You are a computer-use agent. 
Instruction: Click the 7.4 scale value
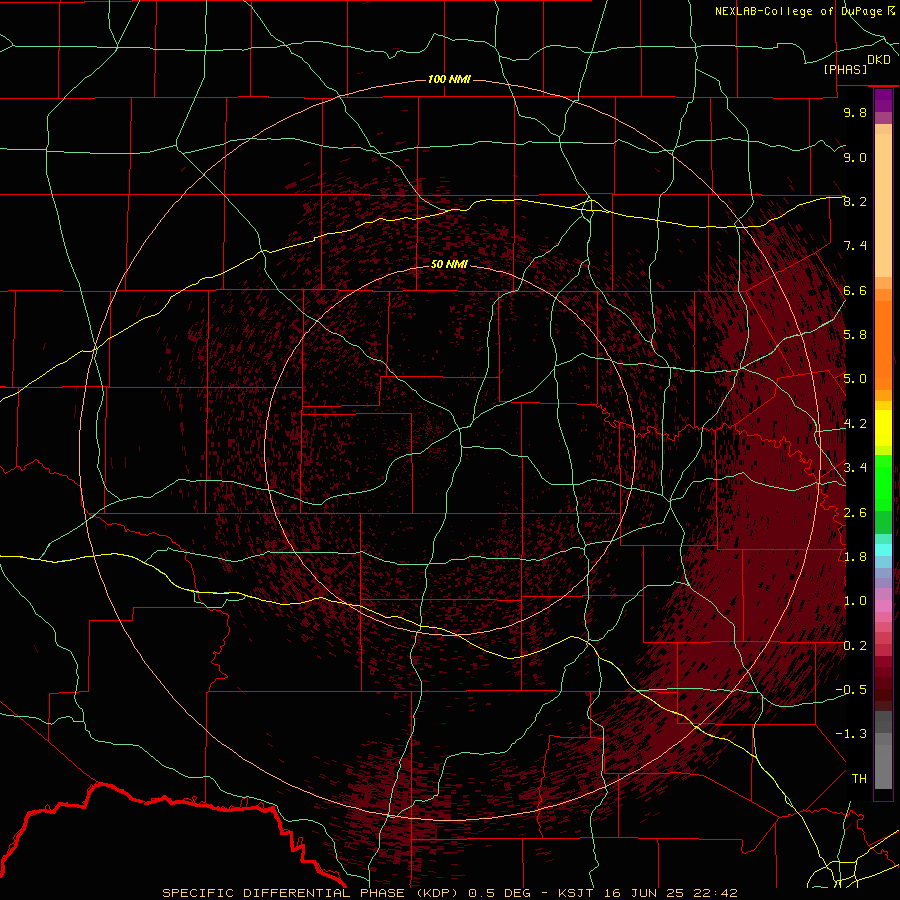click(855, 246)
